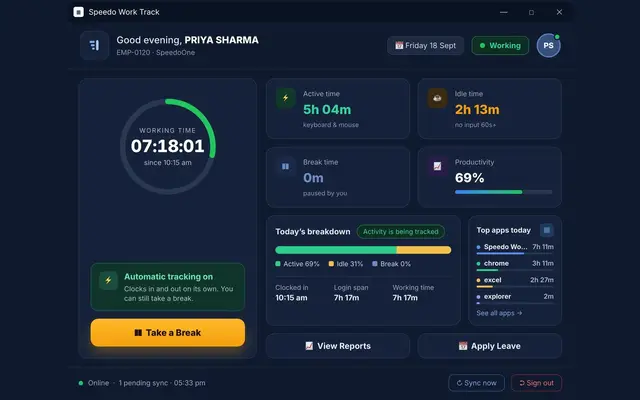Click the 0m Break time value
Screen dimensions: 640x400
[313, 178]
